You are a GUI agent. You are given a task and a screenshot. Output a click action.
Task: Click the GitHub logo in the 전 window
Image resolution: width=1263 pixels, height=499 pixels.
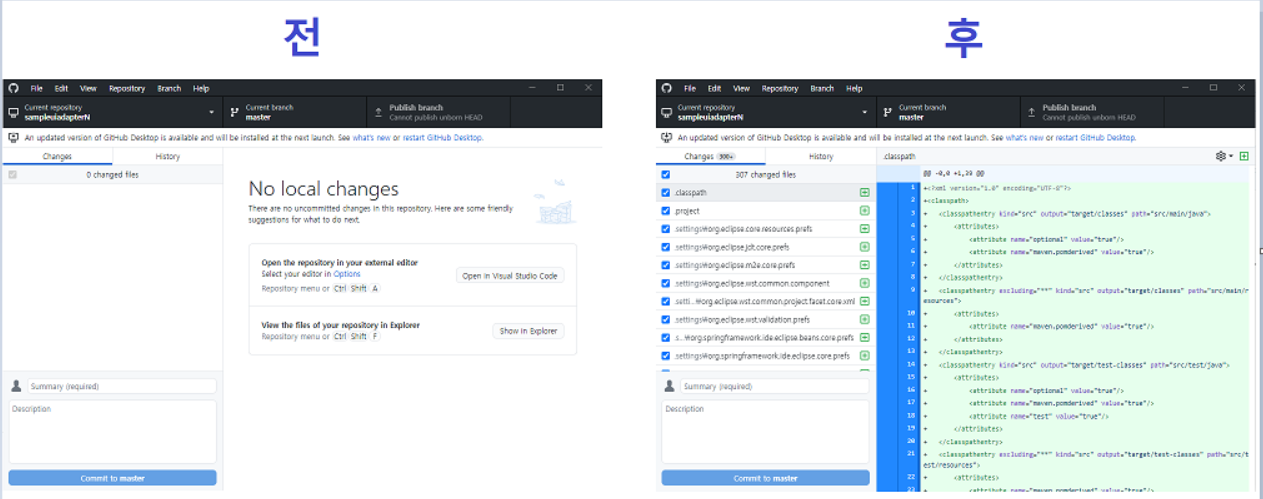click(x=14, y=88)
